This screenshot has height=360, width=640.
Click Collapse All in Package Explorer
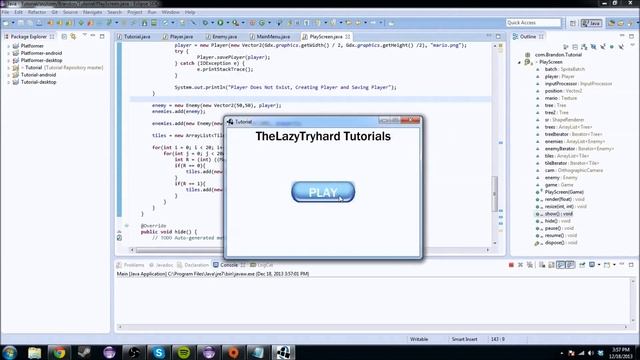[64, 37]
